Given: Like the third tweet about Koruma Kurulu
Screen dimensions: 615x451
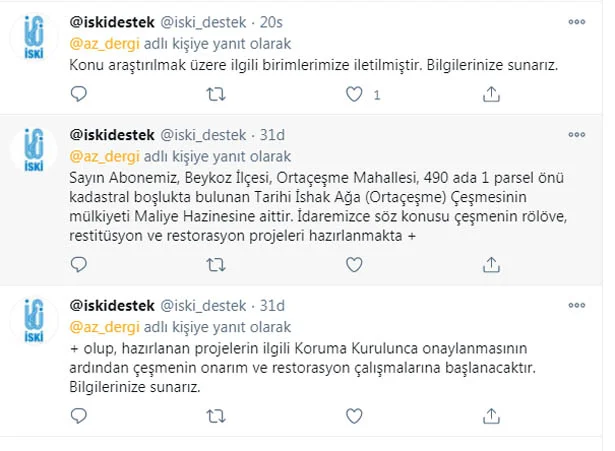Looking at the screenshot, I should pyautogui.click(x=352, y=416).
